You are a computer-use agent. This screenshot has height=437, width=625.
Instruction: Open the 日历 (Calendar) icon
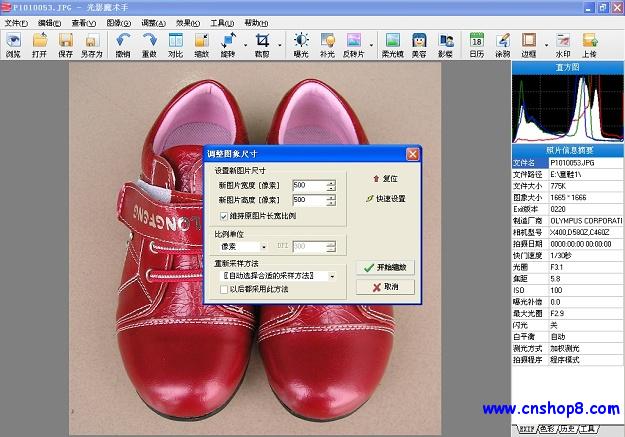tap(477, 45)
